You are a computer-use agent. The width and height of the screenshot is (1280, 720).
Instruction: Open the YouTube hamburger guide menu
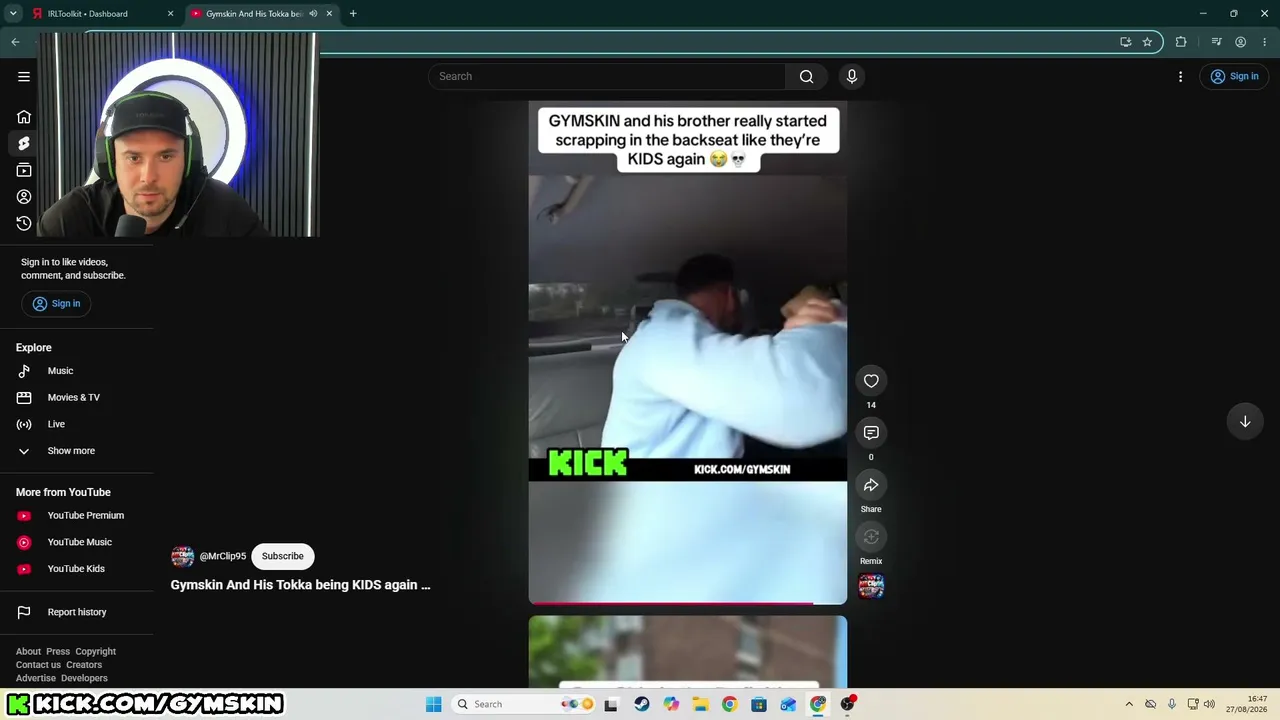pos(24,77)
